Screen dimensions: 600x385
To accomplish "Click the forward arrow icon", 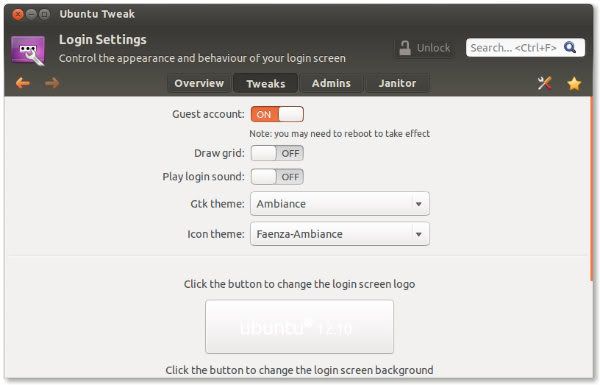I will tap(52, 83).
